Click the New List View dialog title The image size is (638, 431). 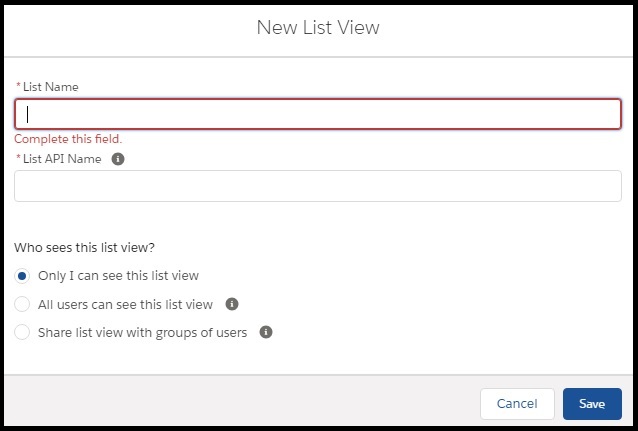(x=318, y=28)
